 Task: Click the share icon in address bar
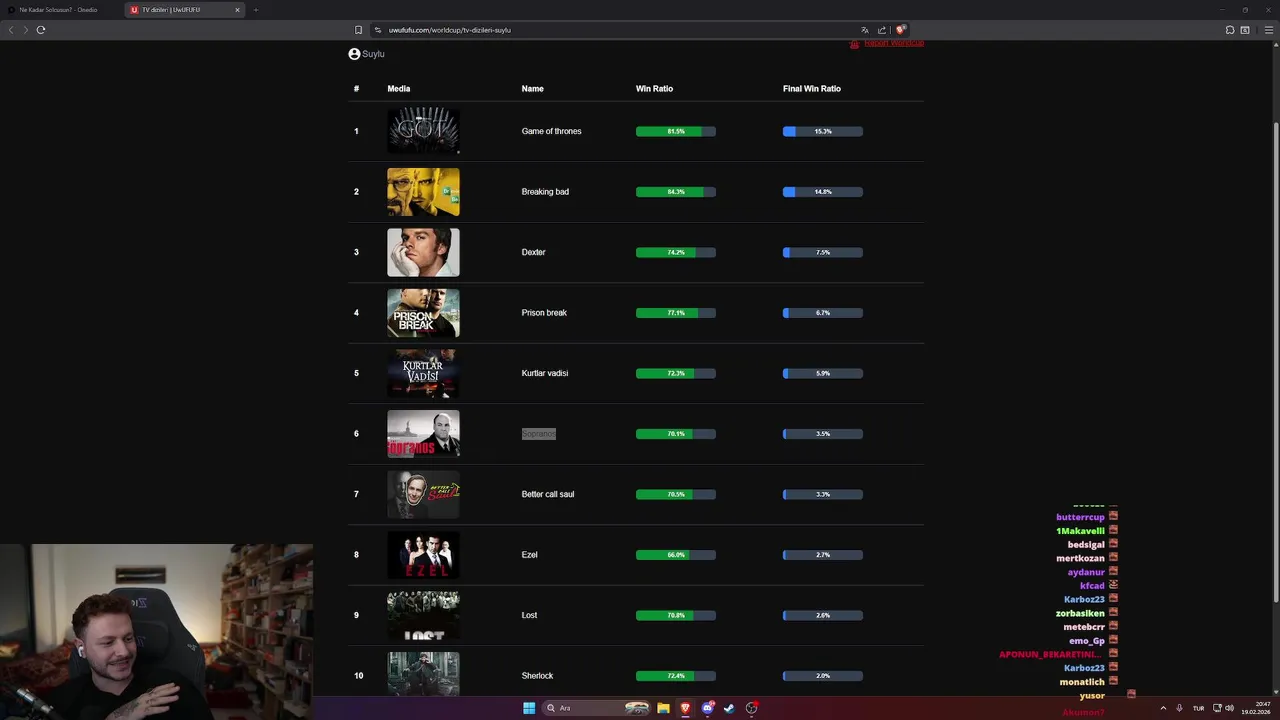(882, 30)
